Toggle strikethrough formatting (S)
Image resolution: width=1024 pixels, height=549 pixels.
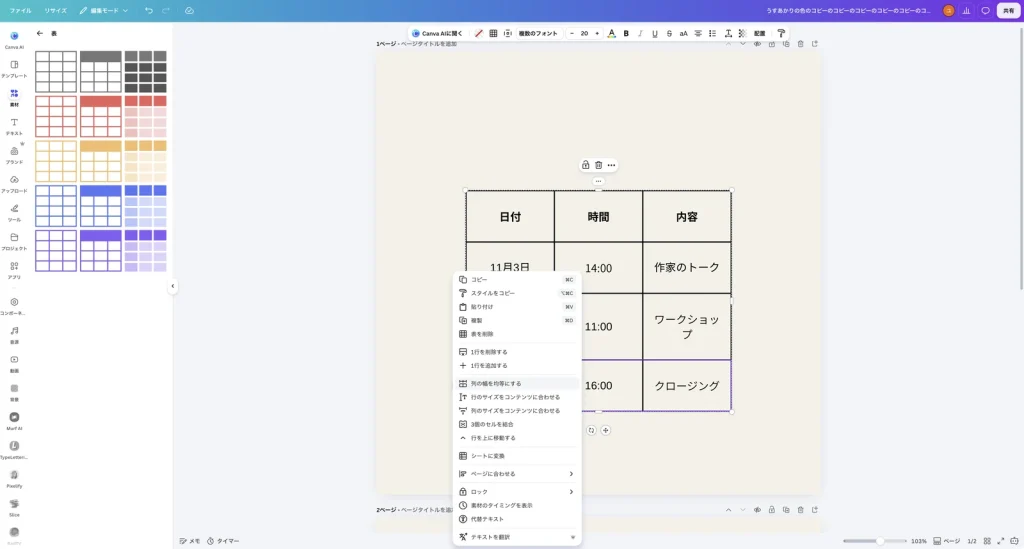tap(669, 33)
